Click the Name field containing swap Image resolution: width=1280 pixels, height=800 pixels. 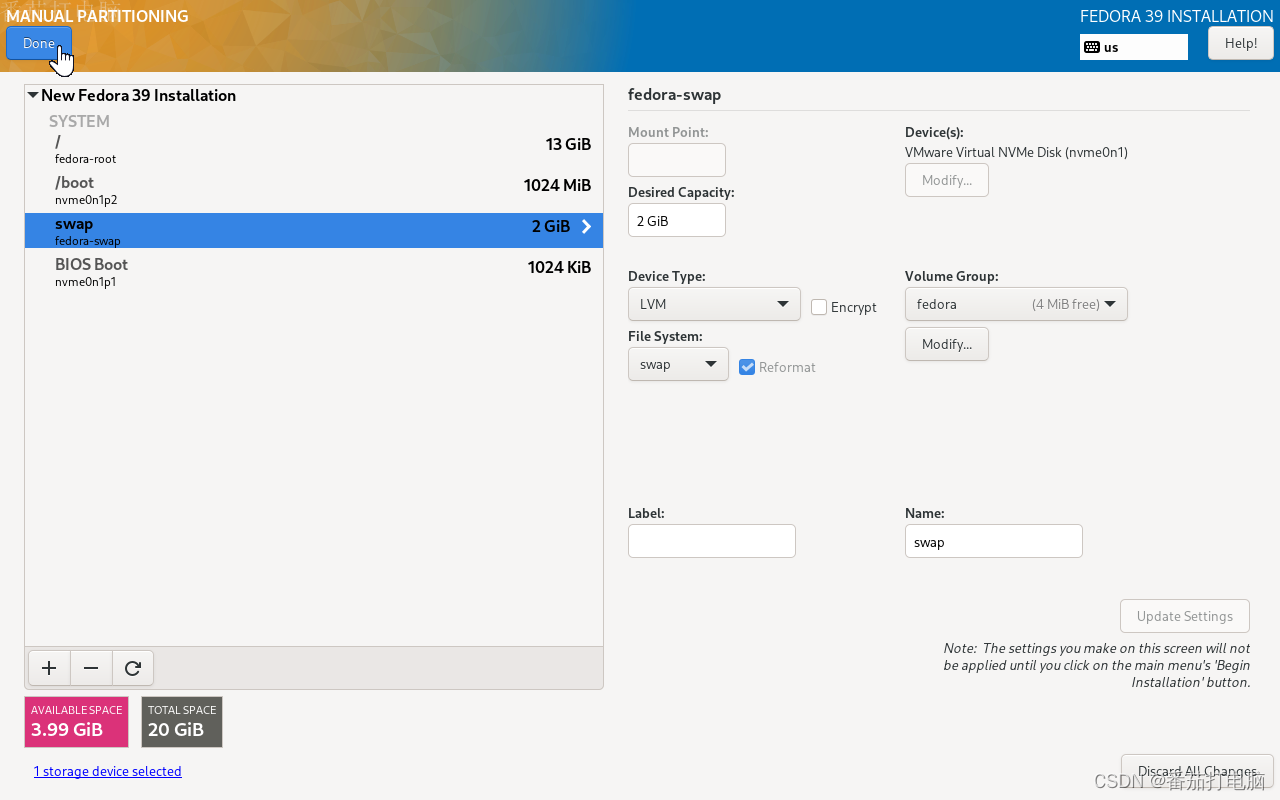(994, 541)
